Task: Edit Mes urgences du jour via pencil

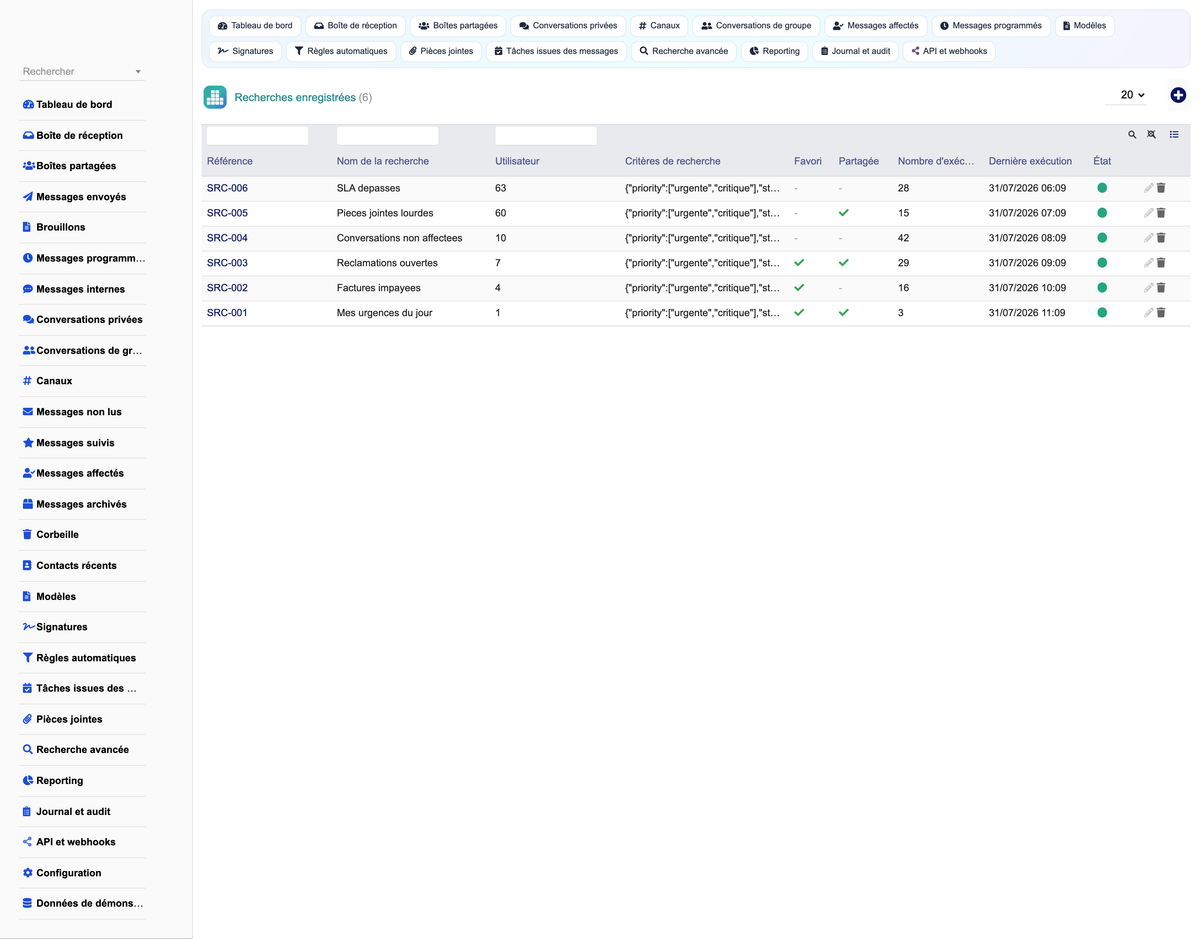Action: pos(1149,313)
